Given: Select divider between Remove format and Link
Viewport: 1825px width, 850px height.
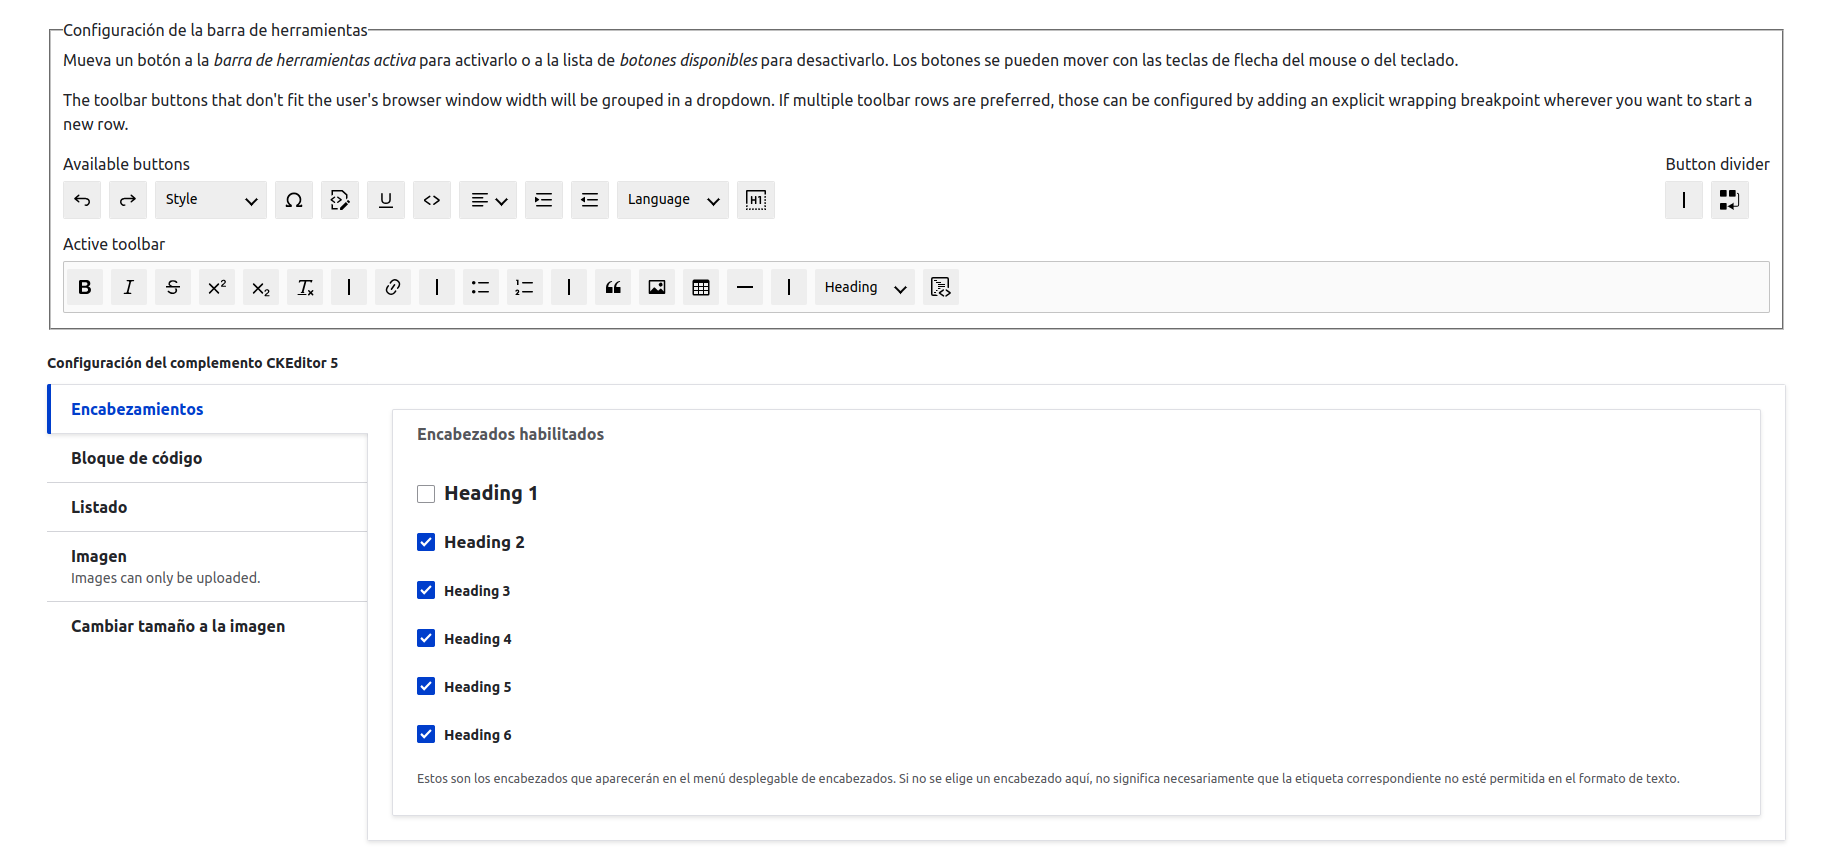Looking at the screenshot, I should coord(349,287).
